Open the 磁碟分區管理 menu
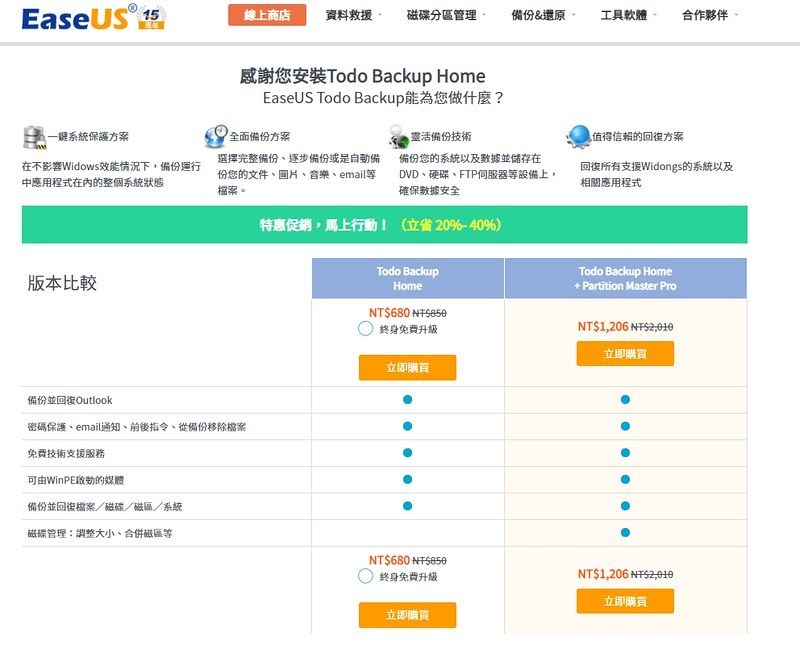The height and width of the screenshot is (645, 800). click(441, 15)
